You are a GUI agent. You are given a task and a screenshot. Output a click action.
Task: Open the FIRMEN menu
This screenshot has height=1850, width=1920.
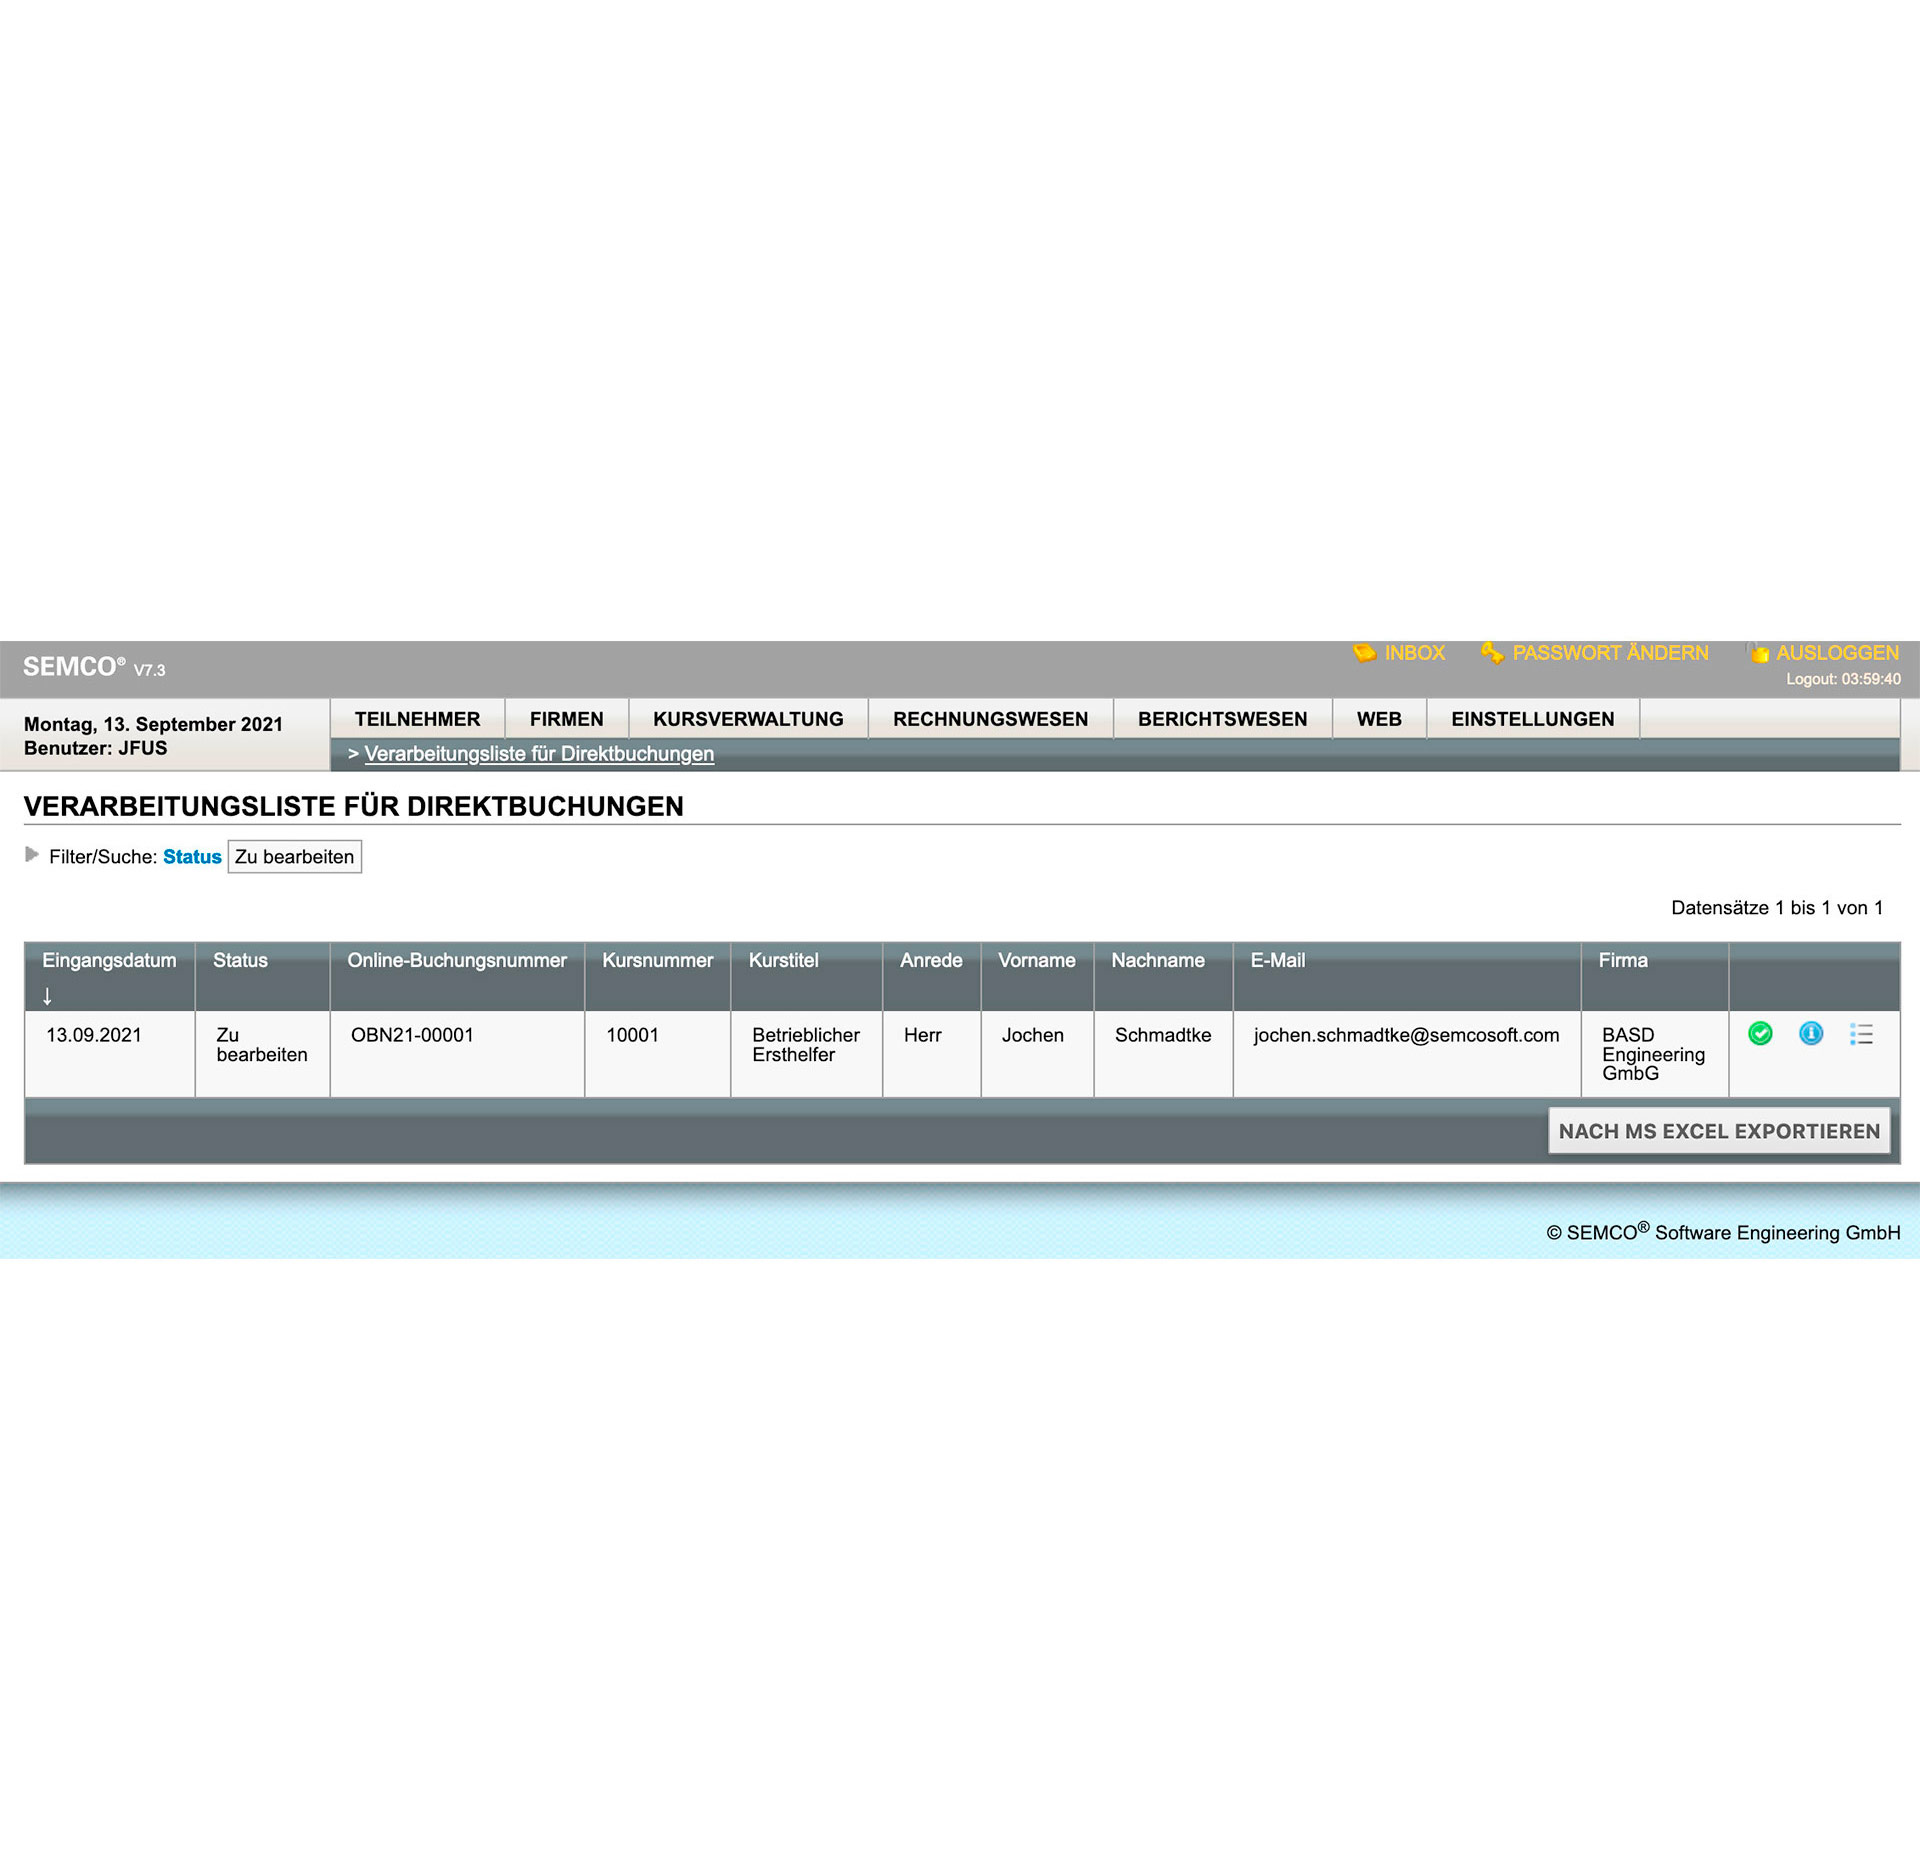click(567, 719)
